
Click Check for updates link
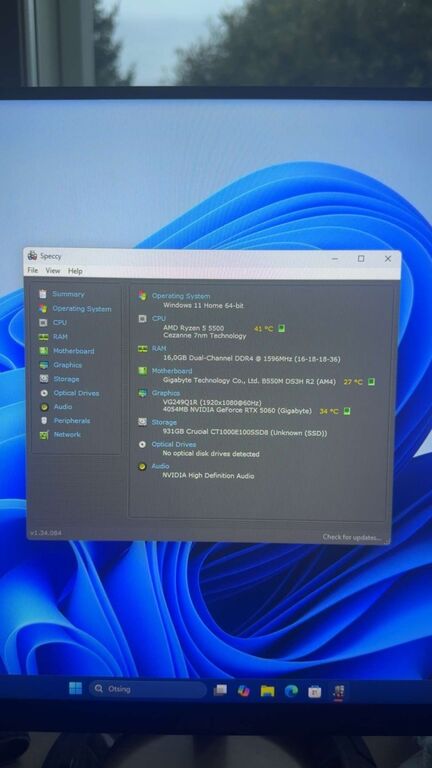click(352, 537)
